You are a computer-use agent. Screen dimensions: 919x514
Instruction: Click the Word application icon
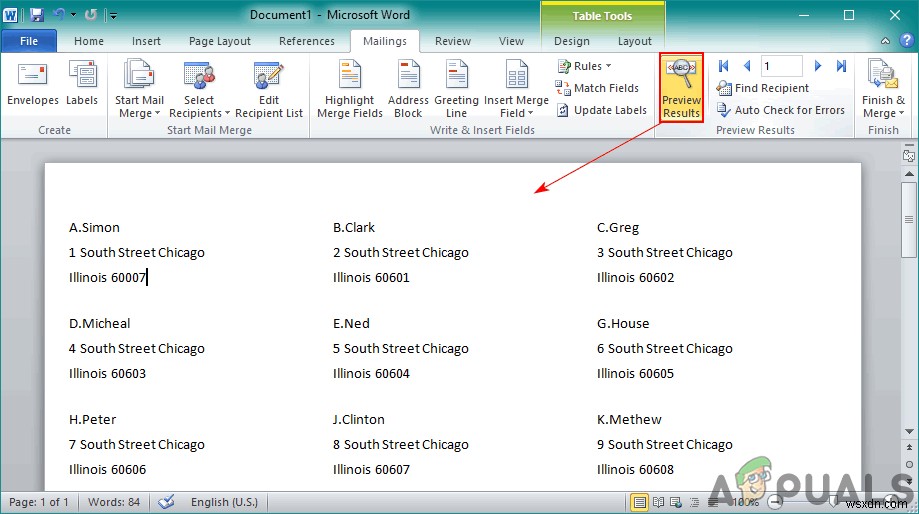[11, 15]
